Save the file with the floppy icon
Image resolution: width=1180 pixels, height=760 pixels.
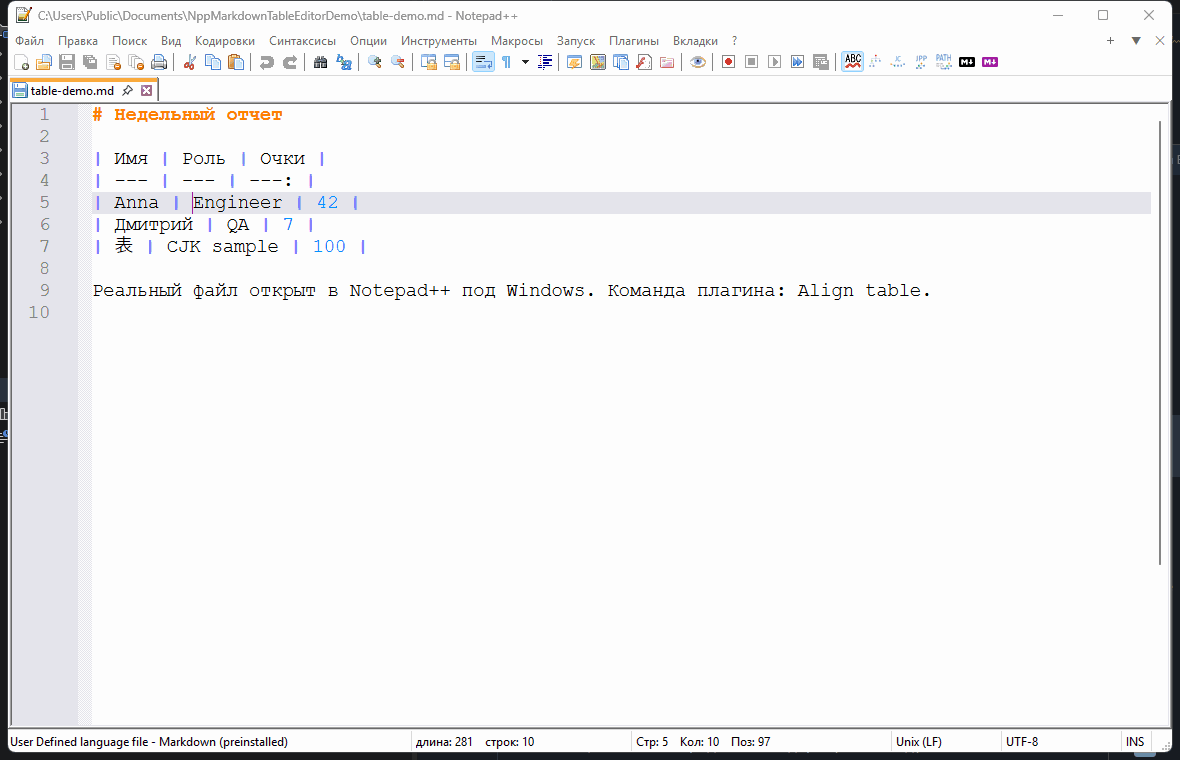pyautogui.click(x=67, y=62)
